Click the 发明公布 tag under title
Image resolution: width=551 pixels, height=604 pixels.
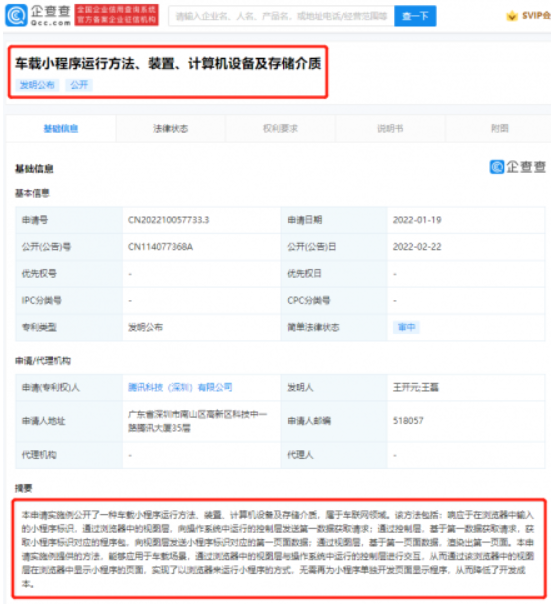point(37,85)
